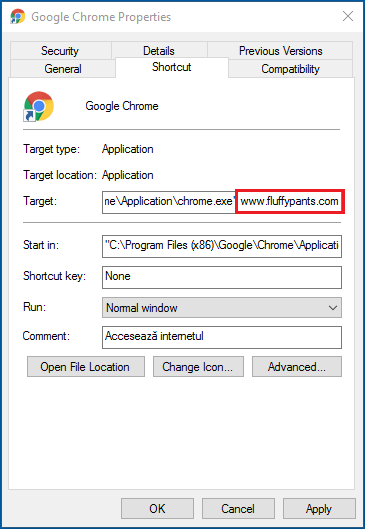Confirm changes with the OK button
365x529 pixels.
pos(157,508)
